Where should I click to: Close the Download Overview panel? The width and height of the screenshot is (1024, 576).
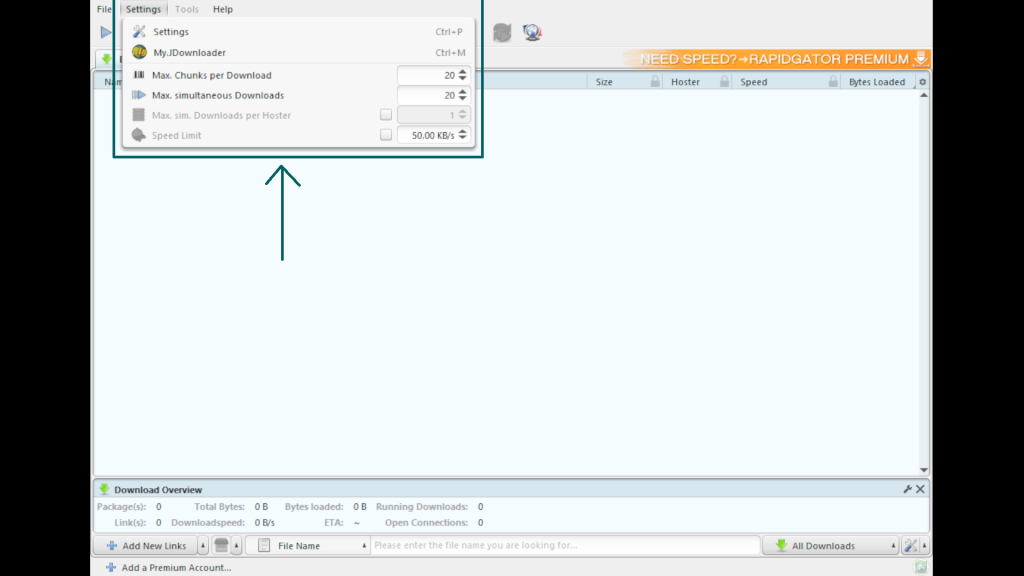tap(920, 489)
